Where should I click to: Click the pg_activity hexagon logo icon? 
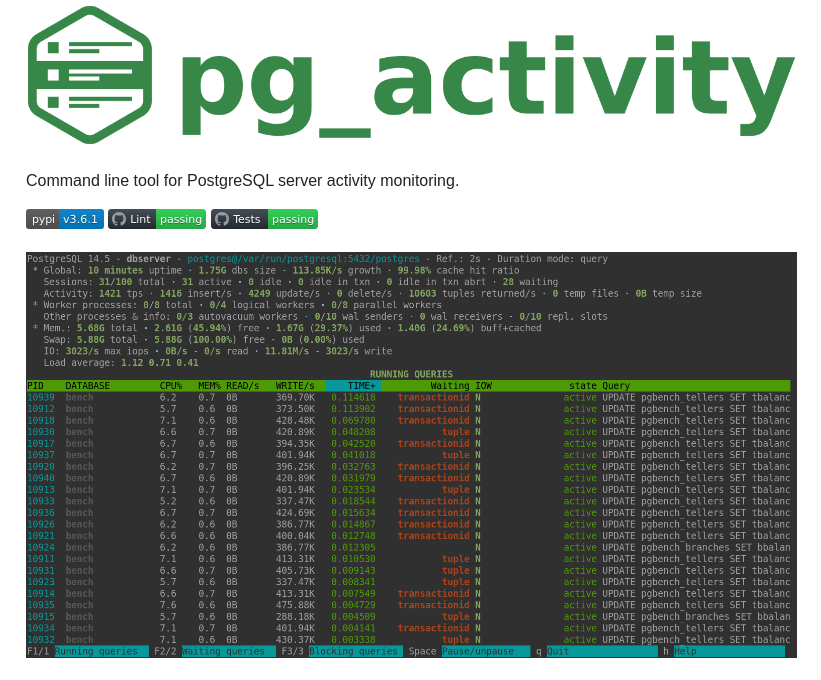88,75
